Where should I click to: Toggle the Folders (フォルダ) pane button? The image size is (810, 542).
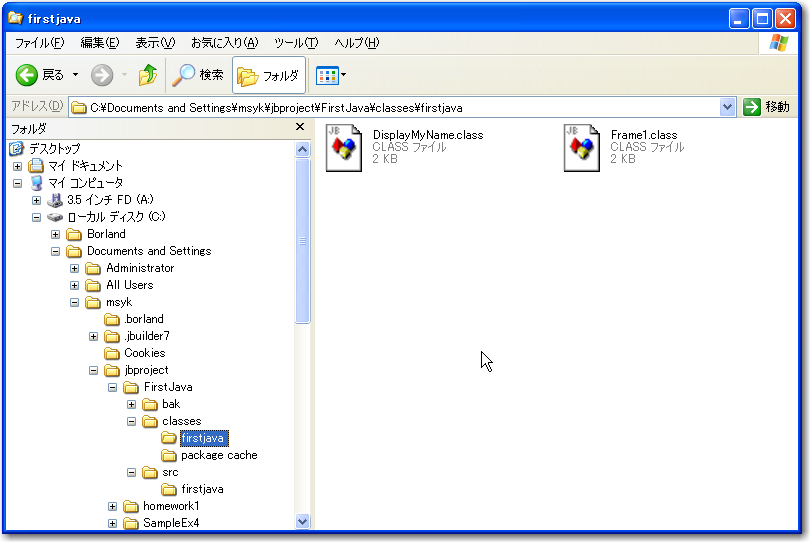tap(269, 75)
